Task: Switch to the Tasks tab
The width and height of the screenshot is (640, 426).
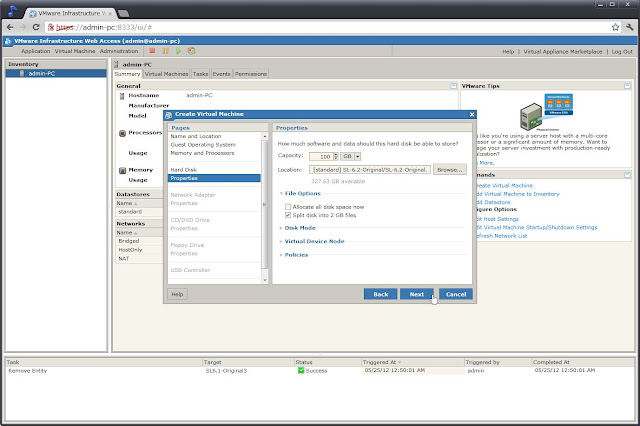Action: [x=200, y=74]
